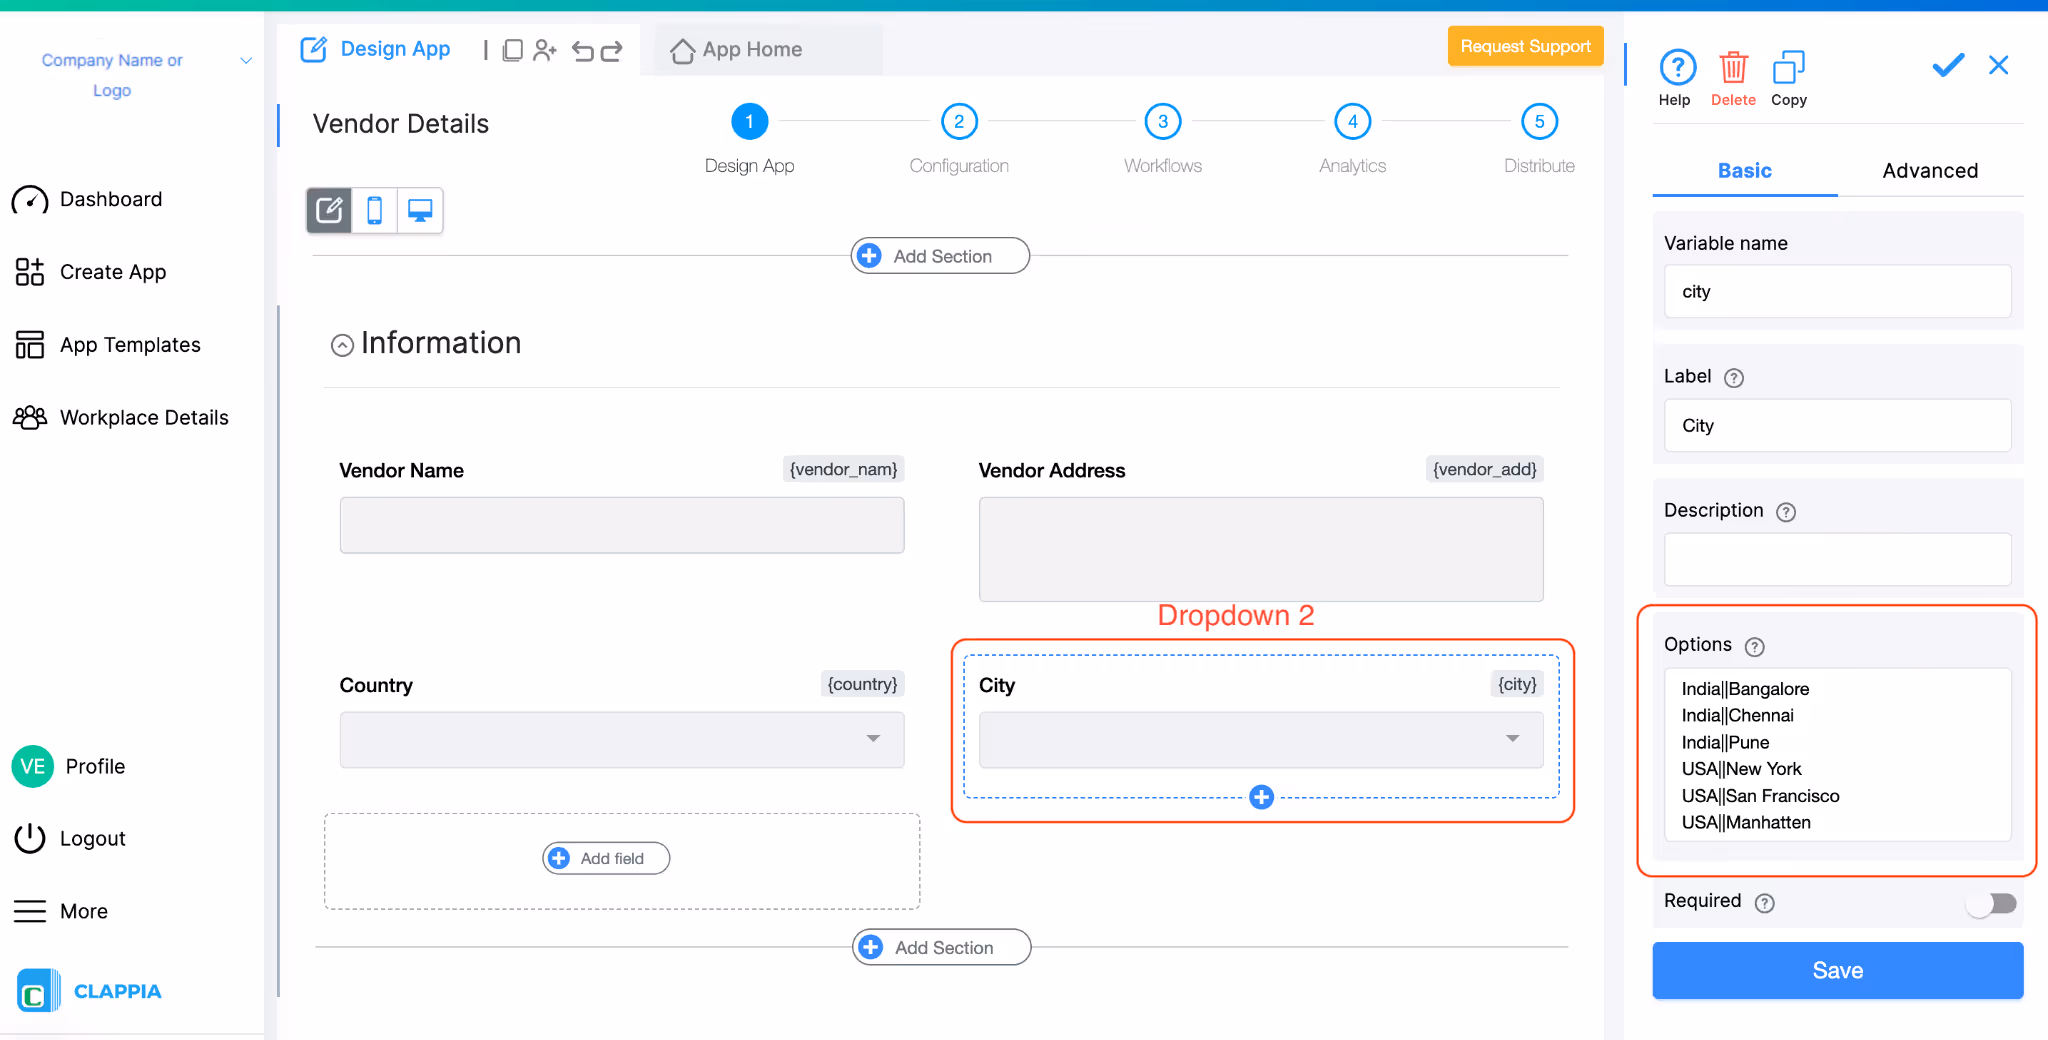The height and width of the screenshot is (1040, 2048).
Task: Go to step 1 Design App
Action: tap(749, 122)
